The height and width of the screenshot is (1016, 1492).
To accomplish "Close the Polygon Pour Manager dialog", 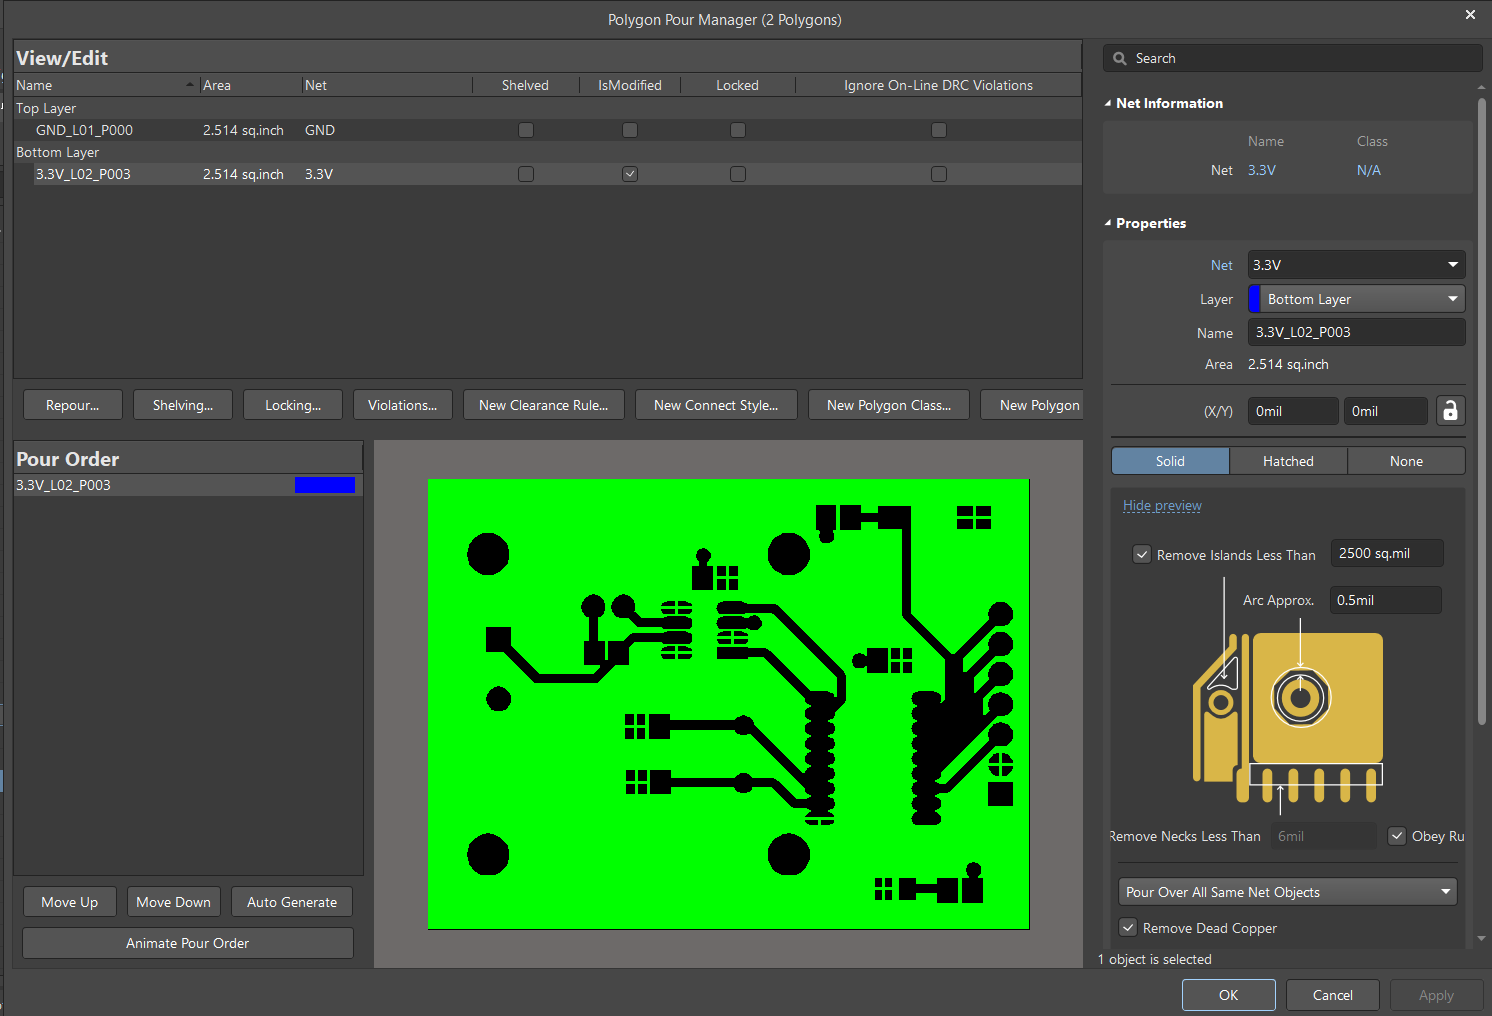I will [x=1470, y=15].
